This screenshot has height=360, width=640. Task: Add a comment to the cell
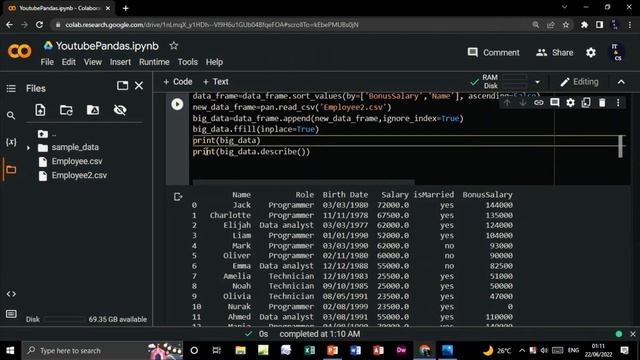pyautogui.click(x=554, y=102)
